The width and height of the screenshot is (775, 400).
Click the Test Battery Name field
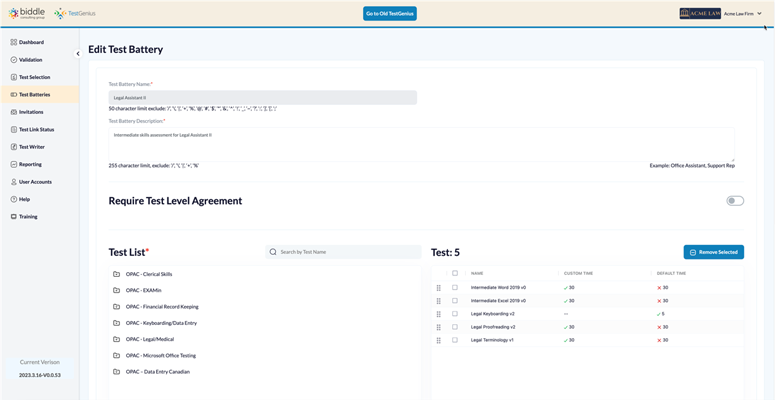262,97
